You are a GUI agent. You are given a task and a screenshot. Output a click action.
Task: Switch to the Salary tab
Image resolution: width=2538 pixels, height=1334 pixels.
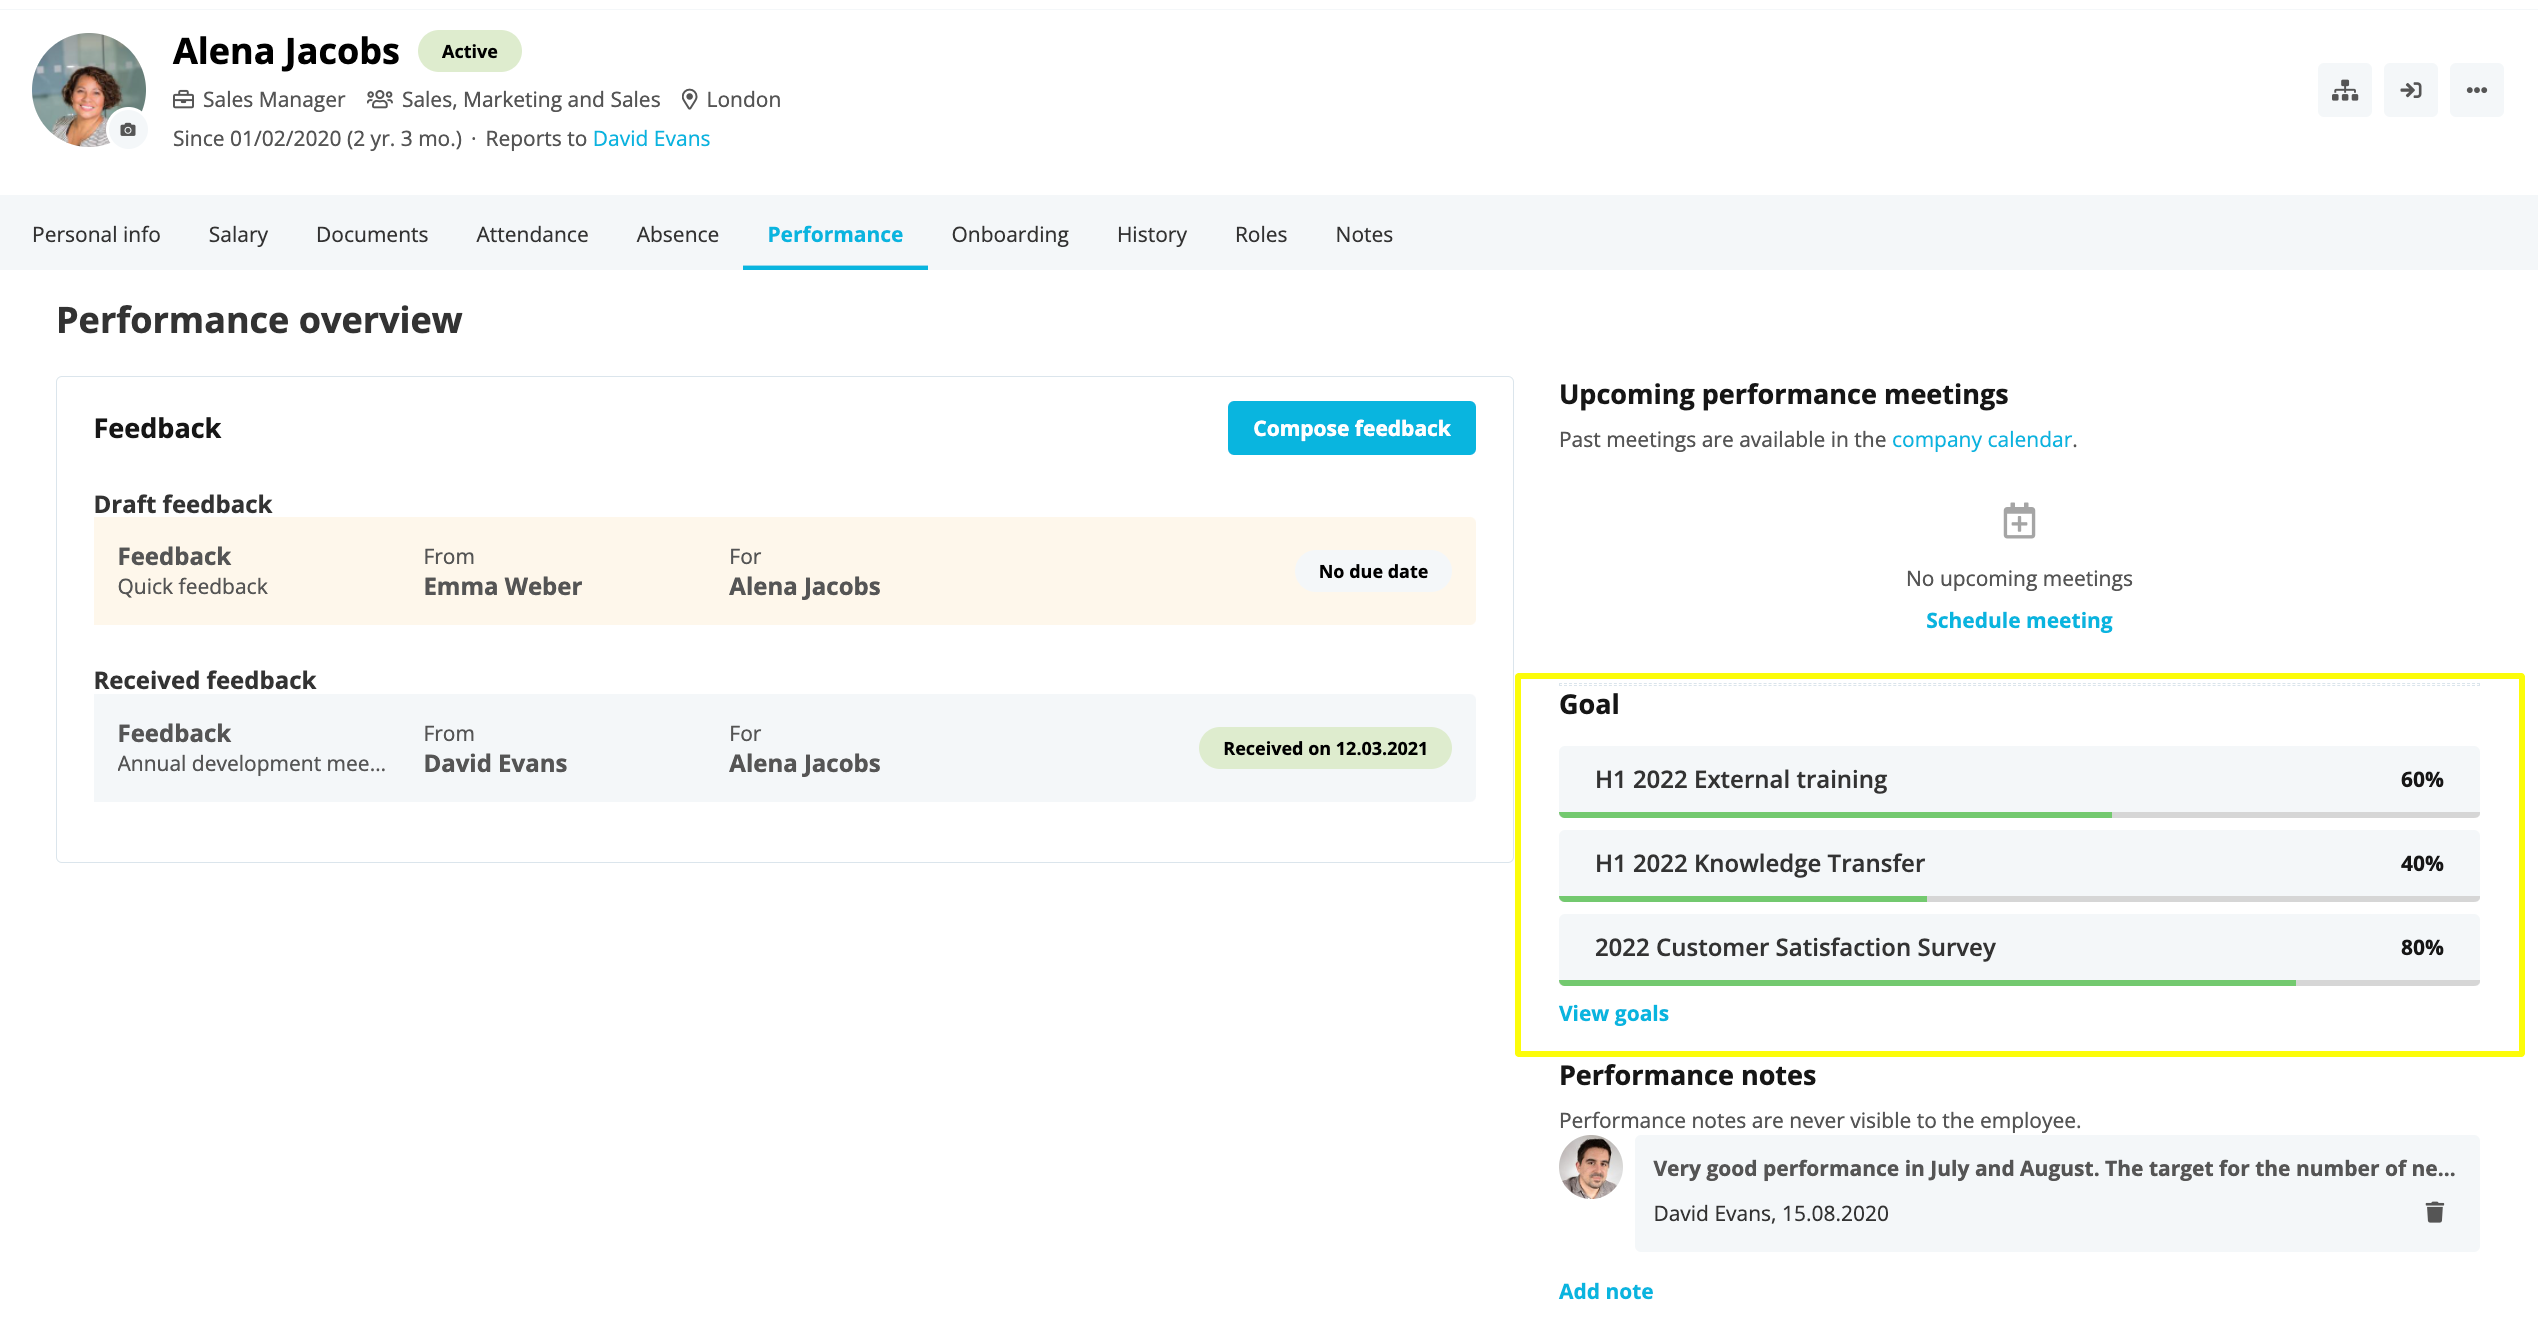(x=238, y=234)
